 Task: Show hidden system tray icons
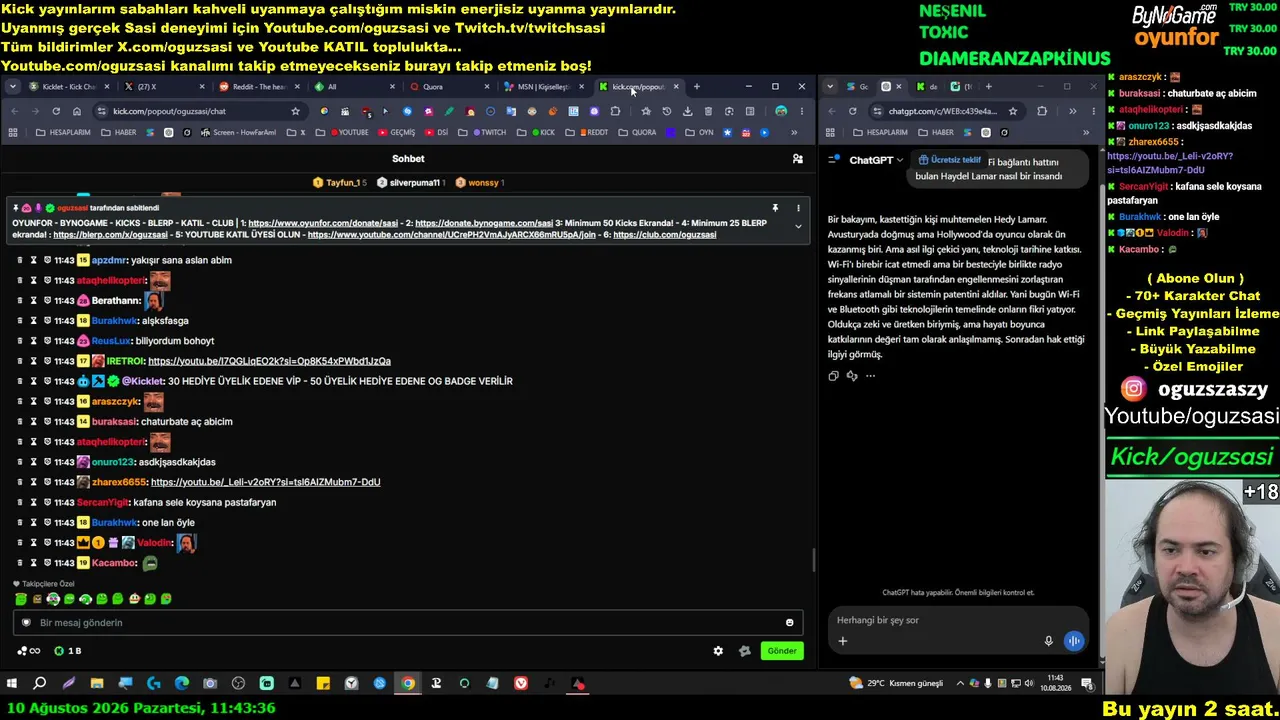point(960,684)
